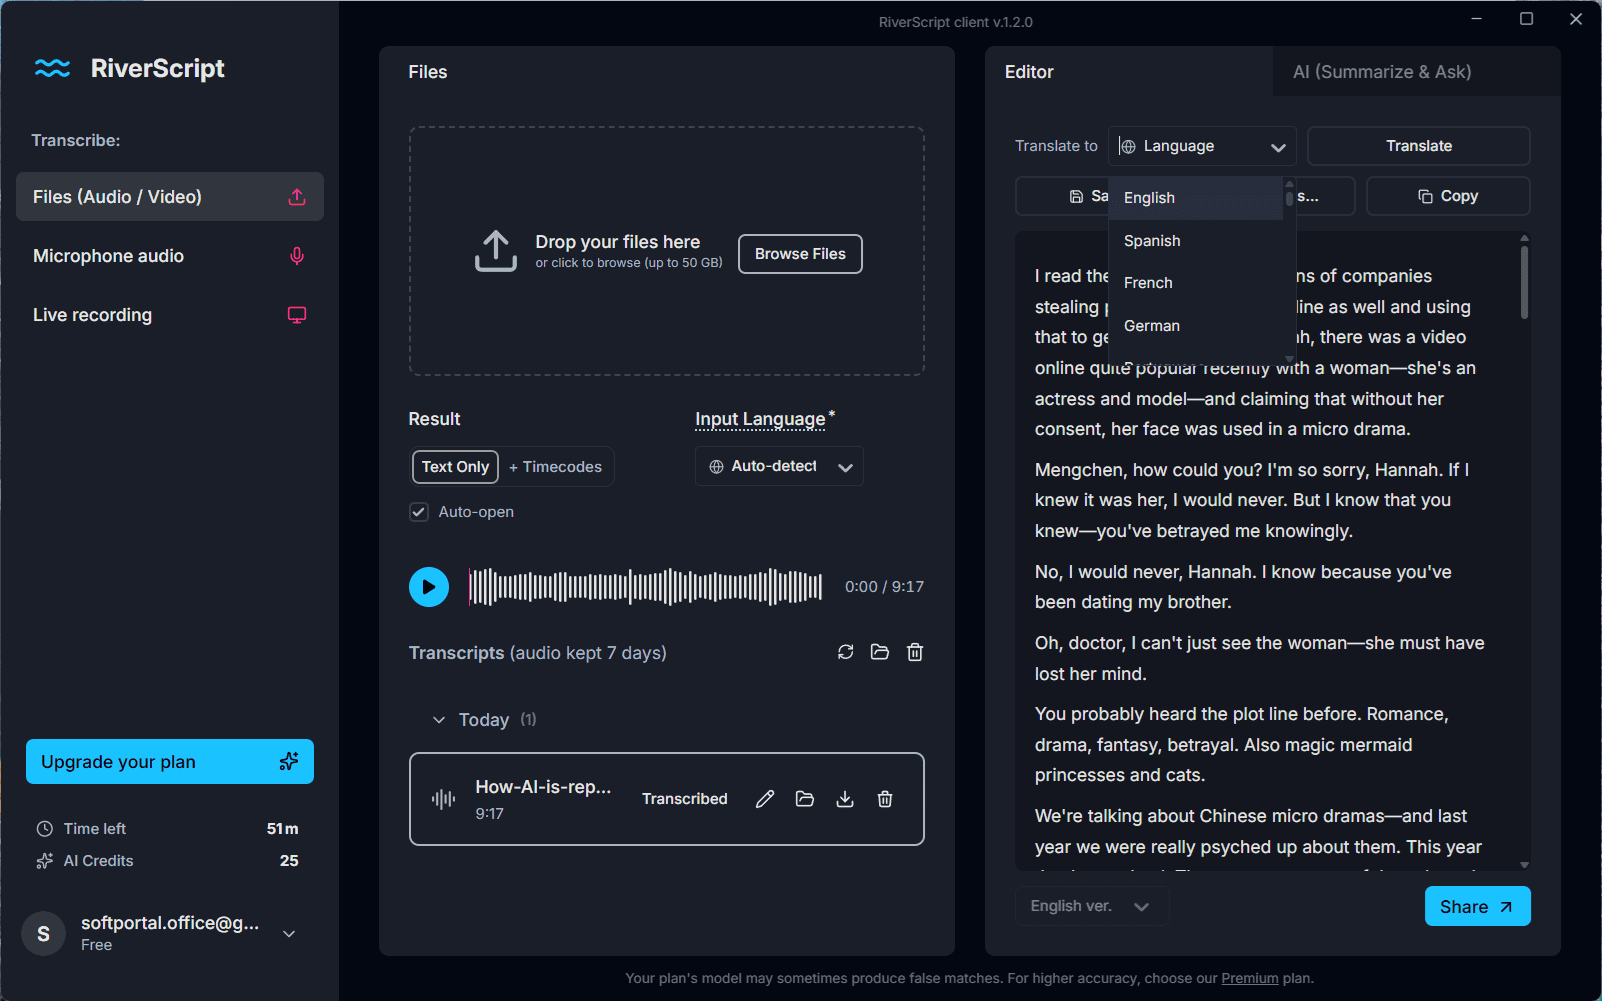Click inside the file drop zone
The width and height of the screenshot is (1602, 1001).
tap(666, 251)
